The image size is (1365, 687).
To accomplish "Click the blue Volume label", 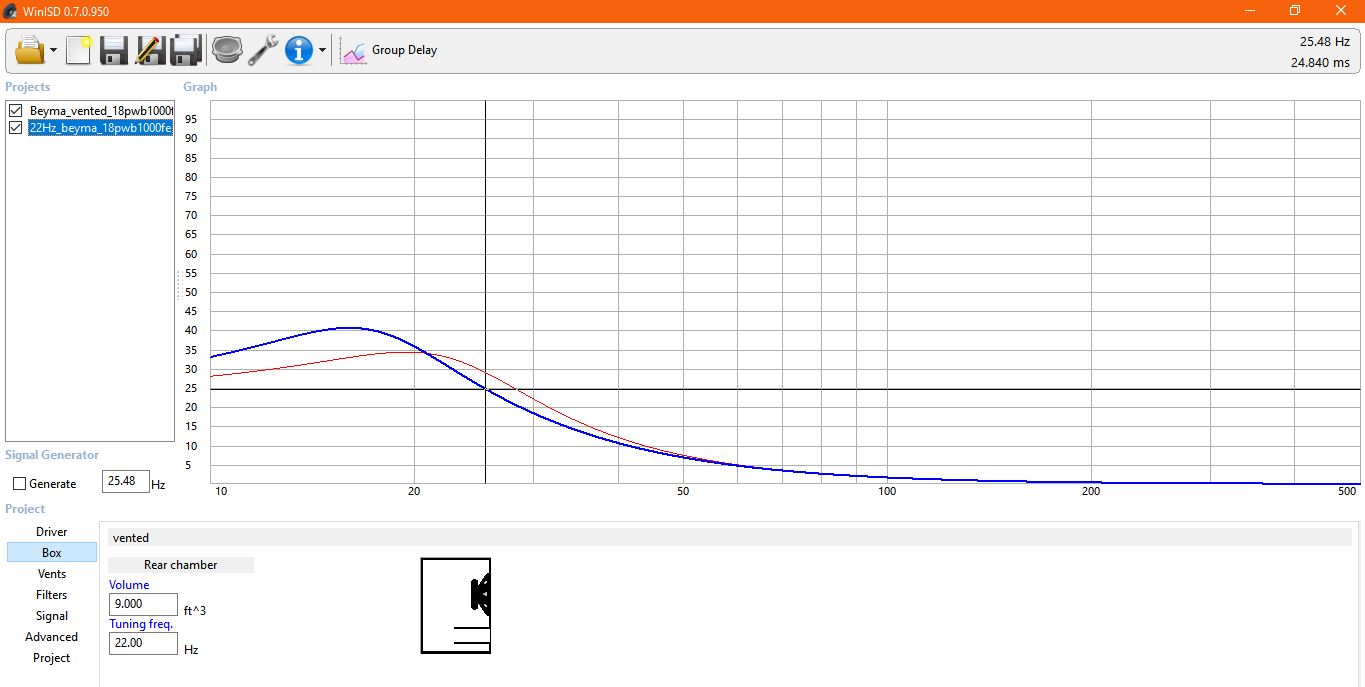I will 129,585.
